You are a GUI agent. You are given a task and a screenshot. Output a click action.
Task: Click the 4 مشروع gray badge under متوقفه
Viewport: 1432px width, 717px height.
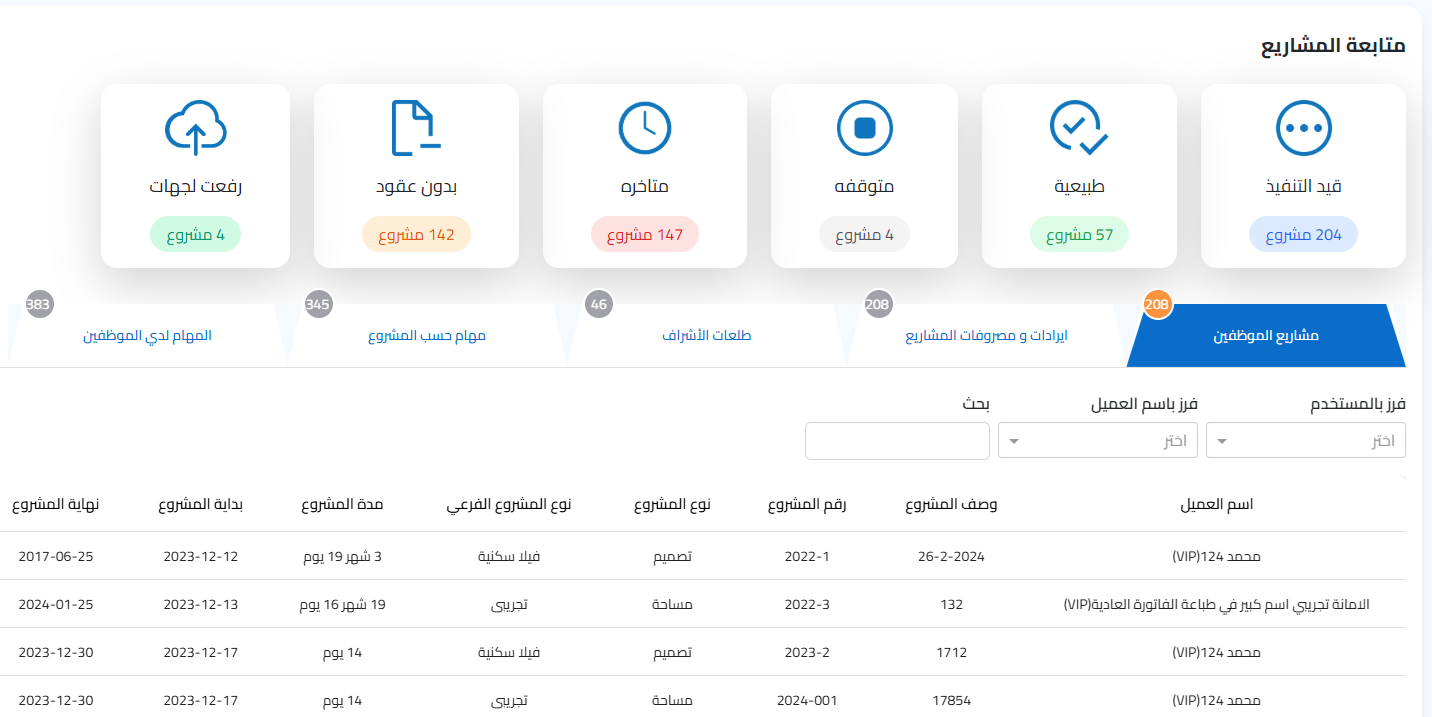coord(865,235)
